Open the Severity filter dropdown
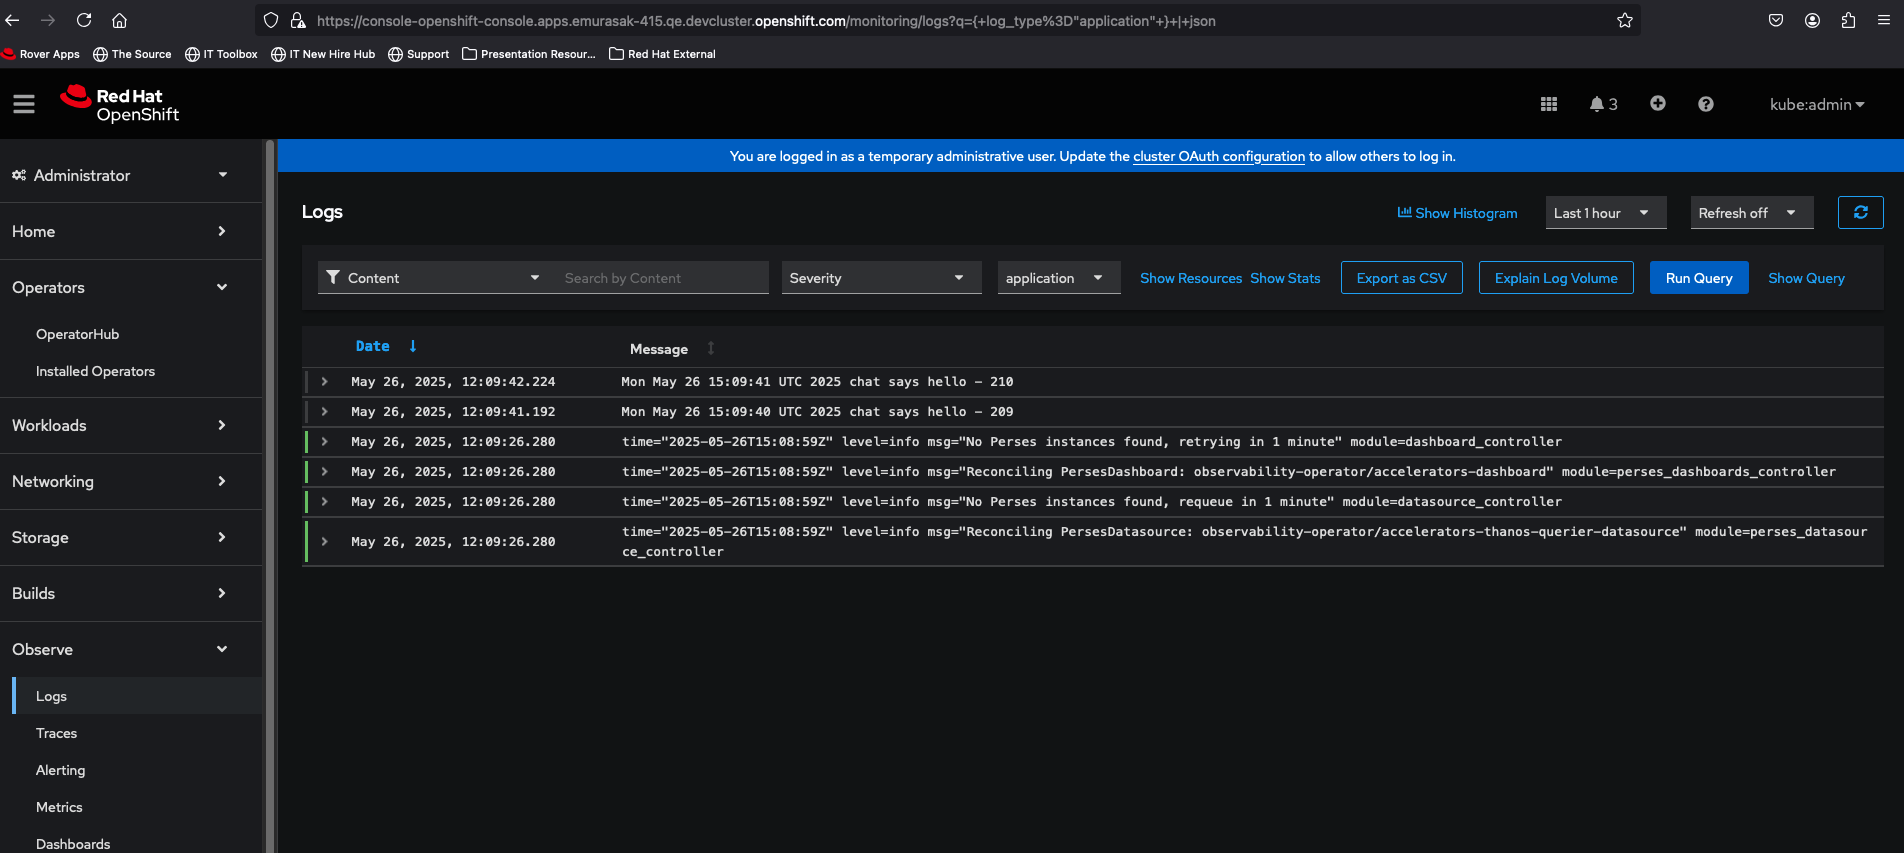The height and width of the screenshot is (853, 1904). [874, 278]
